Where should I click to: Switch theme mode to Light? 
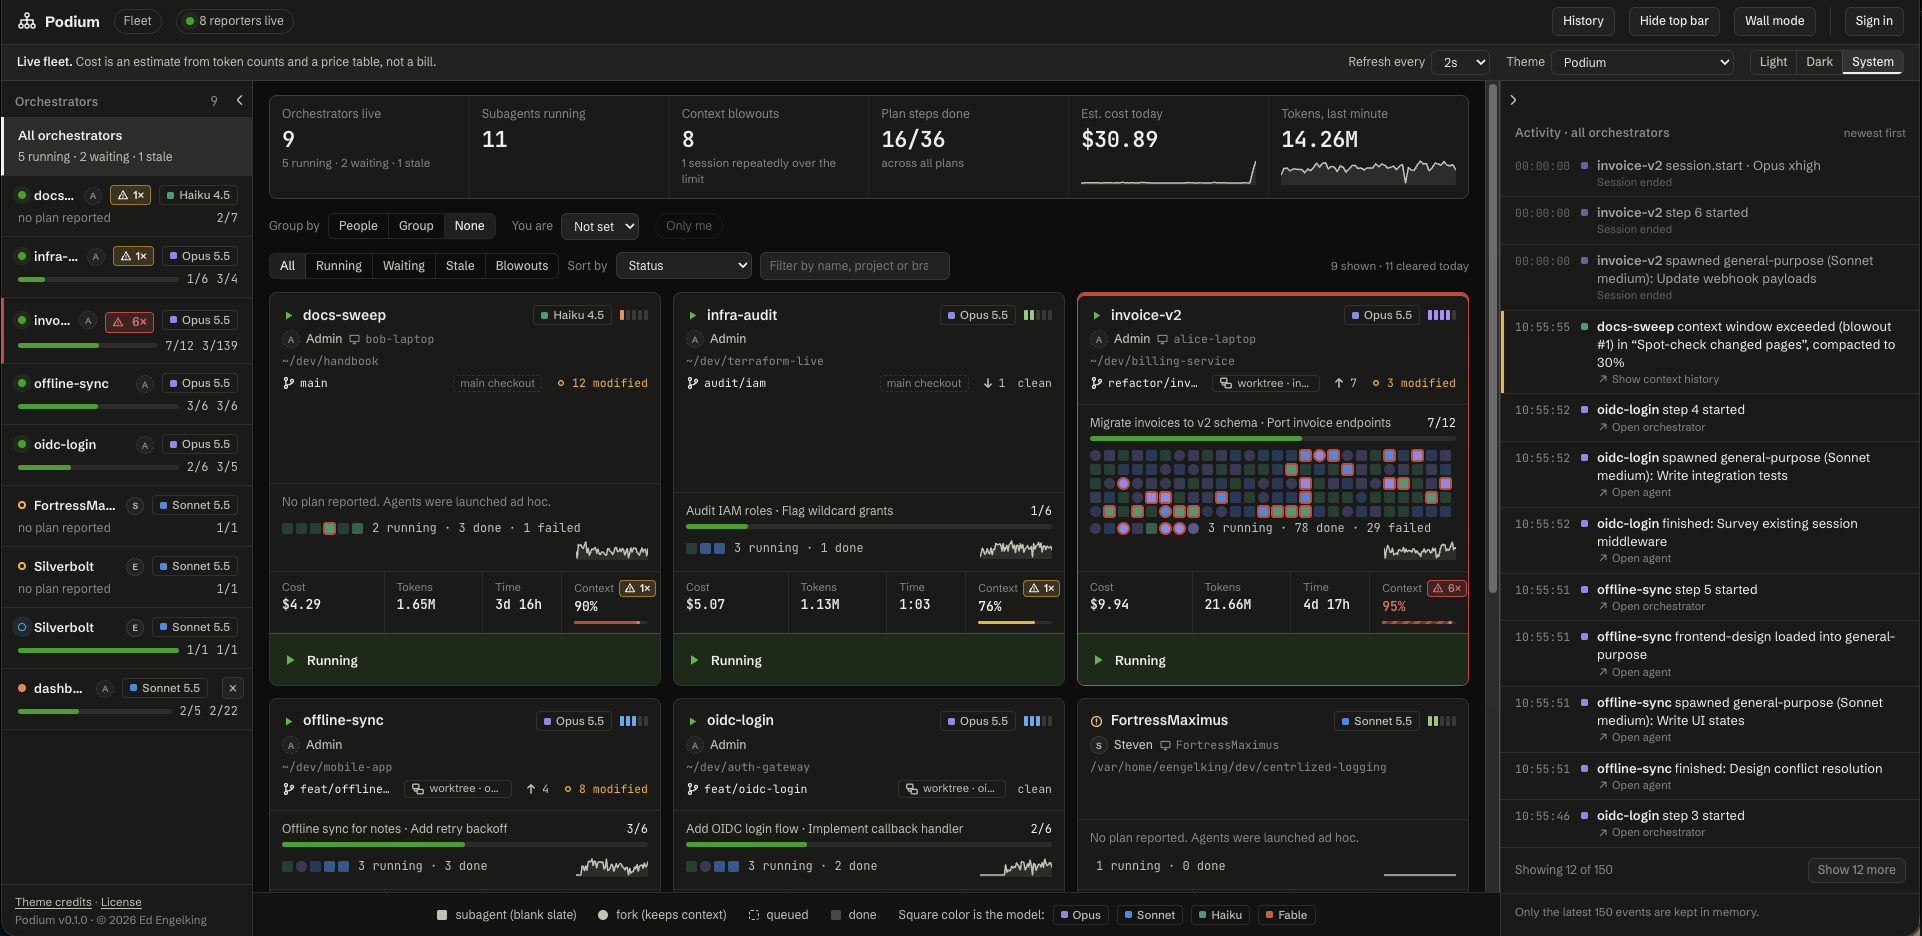pyautogui.click(x=1773, y=62)
